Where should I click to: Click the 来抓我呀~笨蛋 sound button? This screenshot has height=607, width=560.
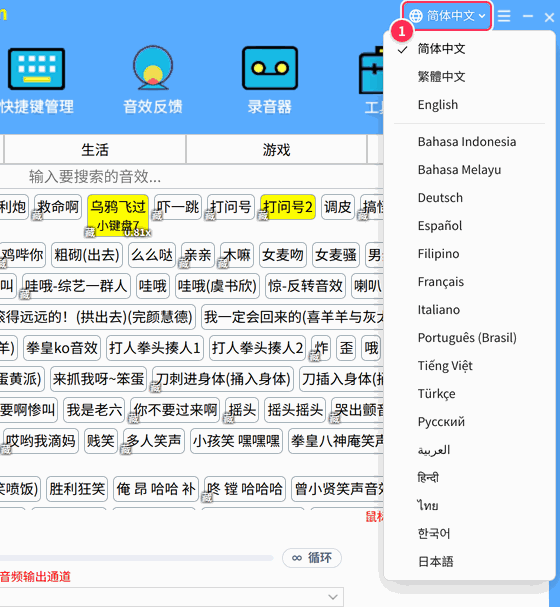pos(98,379)
